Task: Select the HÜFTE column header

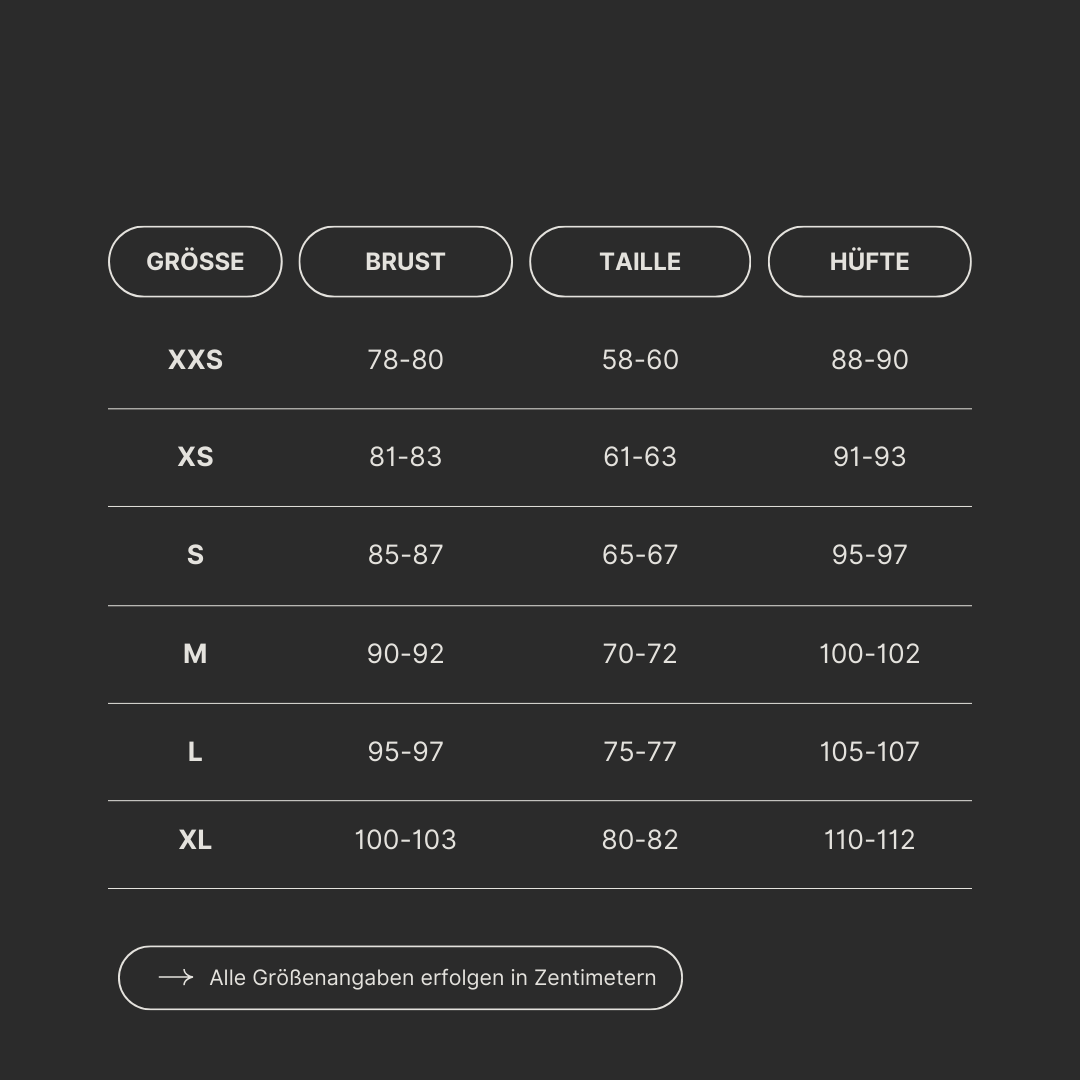Action: (869, 261)
